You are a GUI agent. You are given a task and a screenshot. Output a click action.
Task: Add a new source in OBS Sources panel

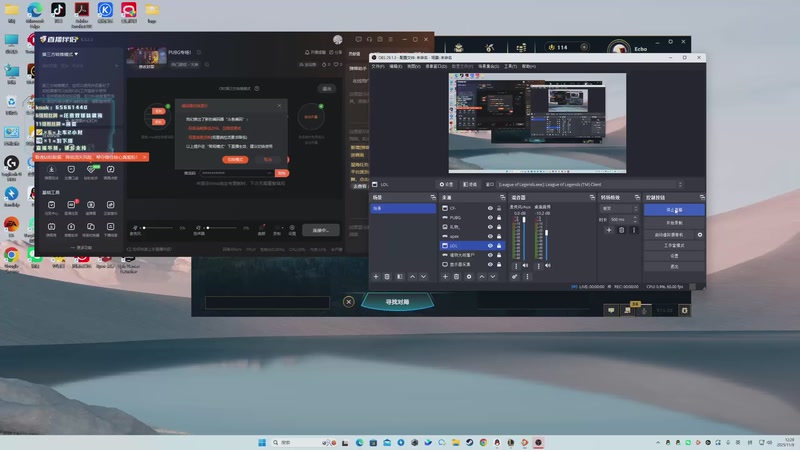point(445,277)
